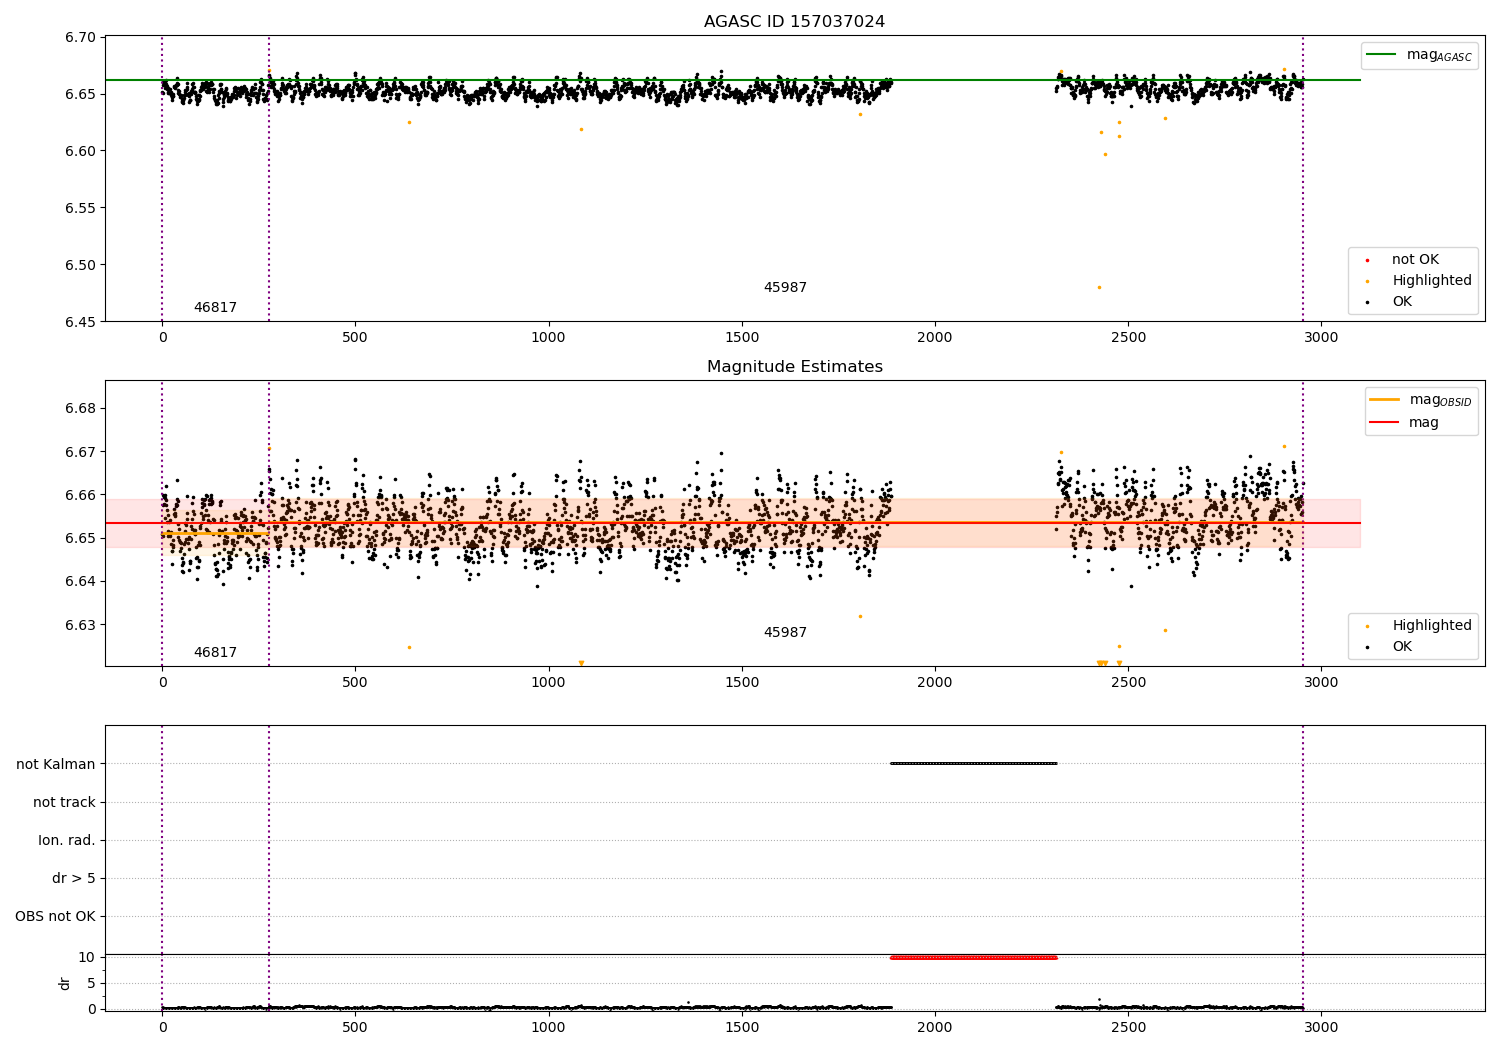Click the 'AGASC ID 157037024' plot title
The width and height of the screenshot is (1500, 1050).
tap(794, 22)
